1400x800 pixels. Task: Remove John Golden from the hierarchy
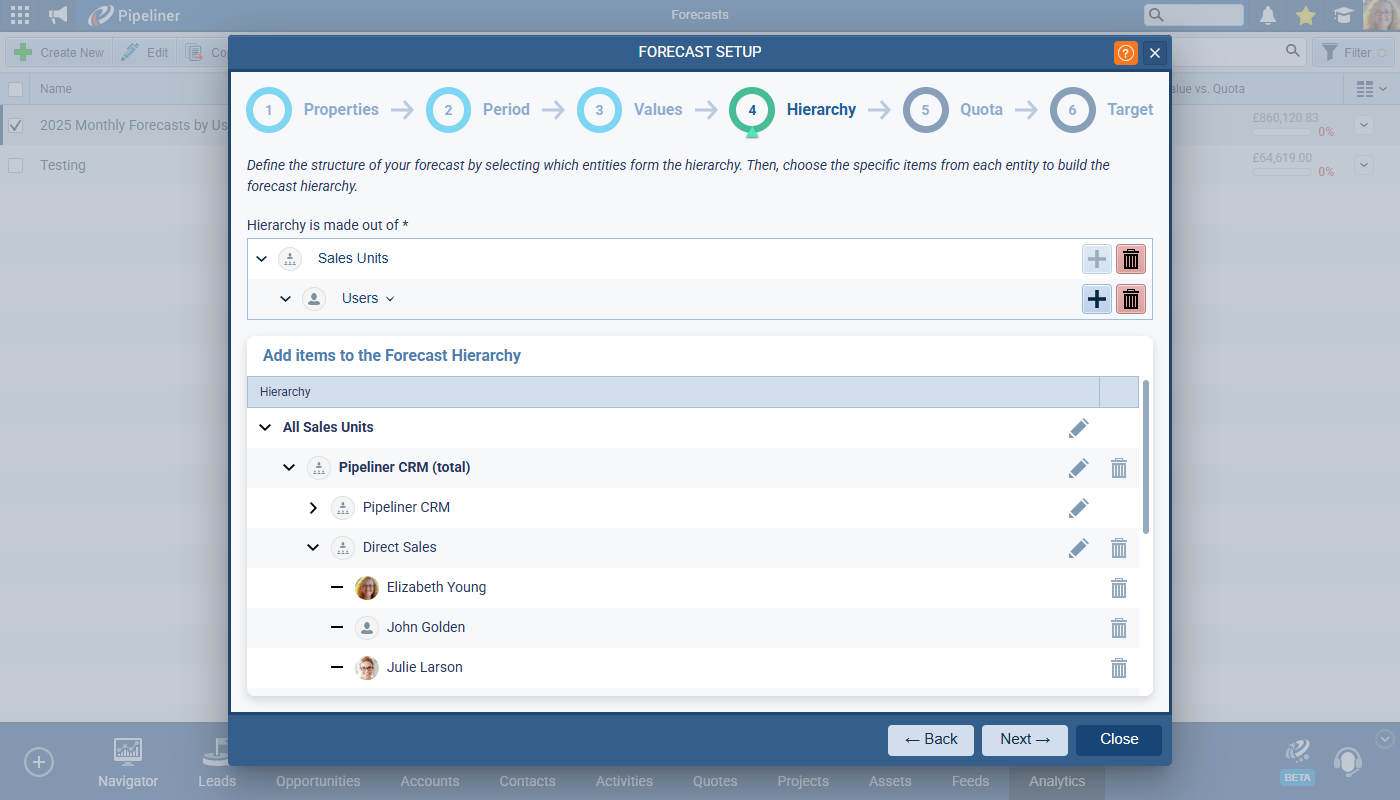(1119, 628)
